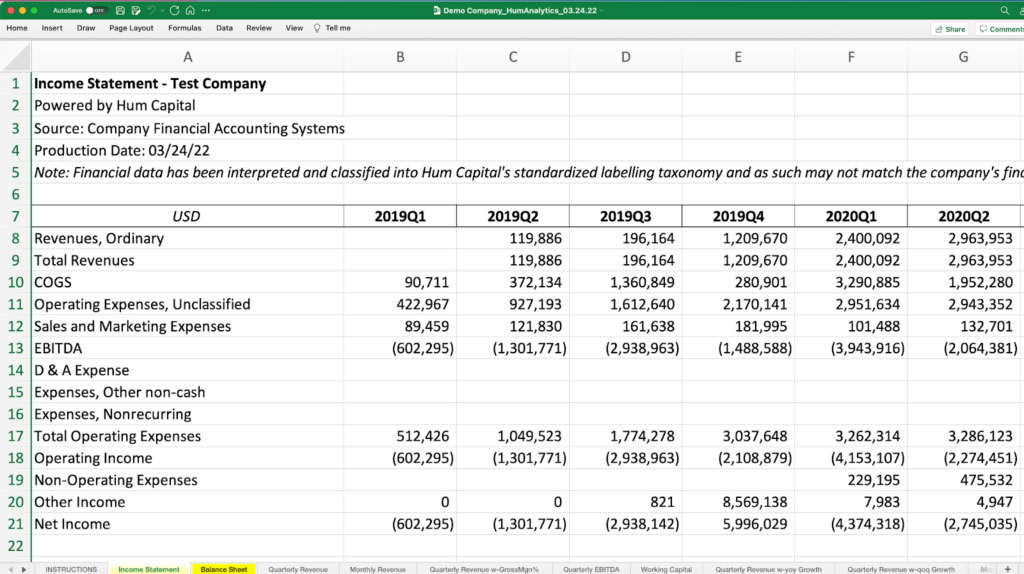Select the 2019Q4 Net Income cell

(x=738, y=524)
